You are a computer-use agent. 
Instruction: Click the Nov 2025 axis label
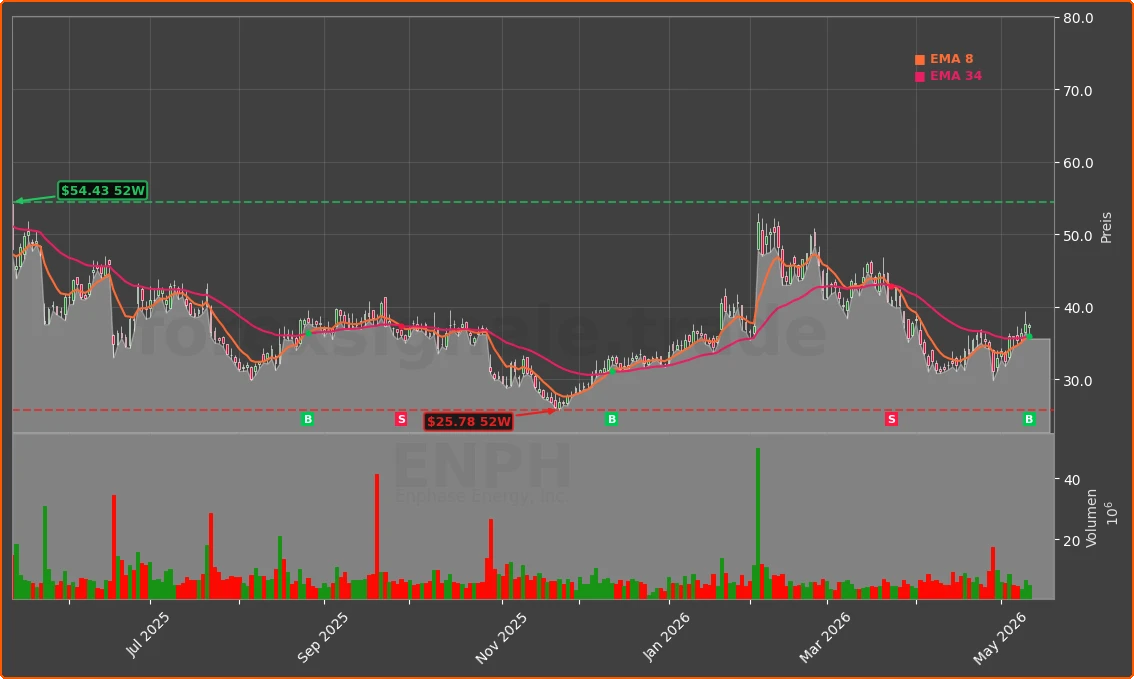tap(500, 639)
